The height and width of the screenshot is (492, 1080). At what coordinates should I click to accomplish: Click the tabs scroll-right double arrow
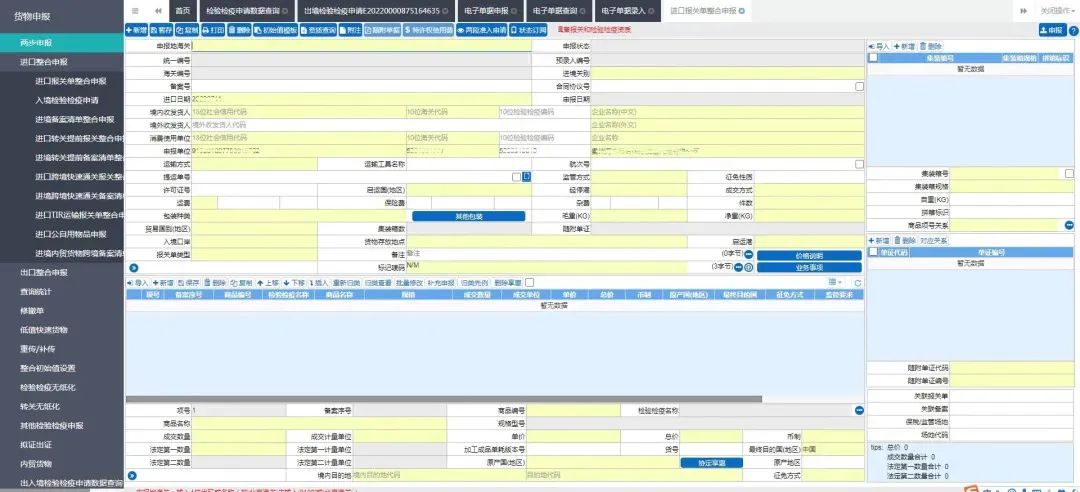(x=1024, y=11)
